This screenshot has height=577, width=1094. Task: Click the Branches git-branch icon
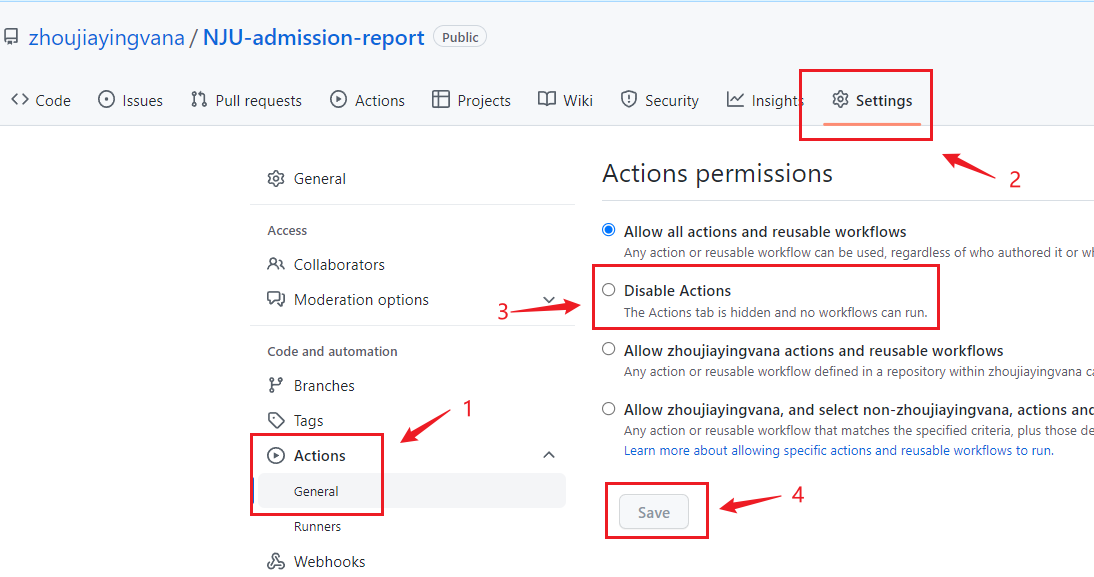[276, 385]
